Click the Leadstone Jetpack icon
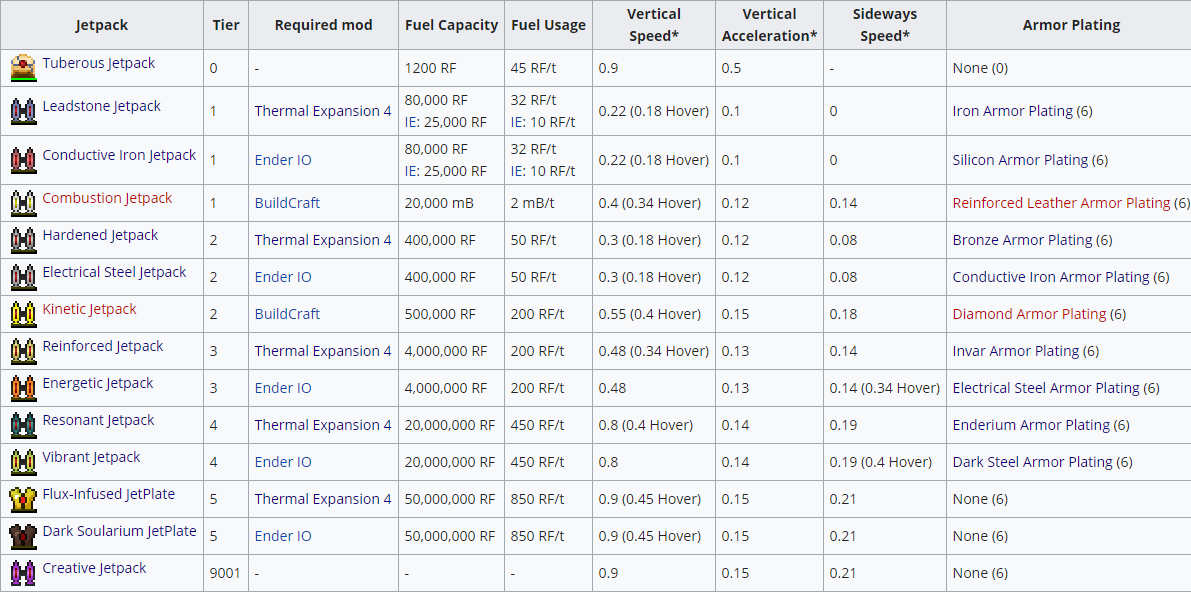This screenshot has width=1191, height=596. point(24,110)
